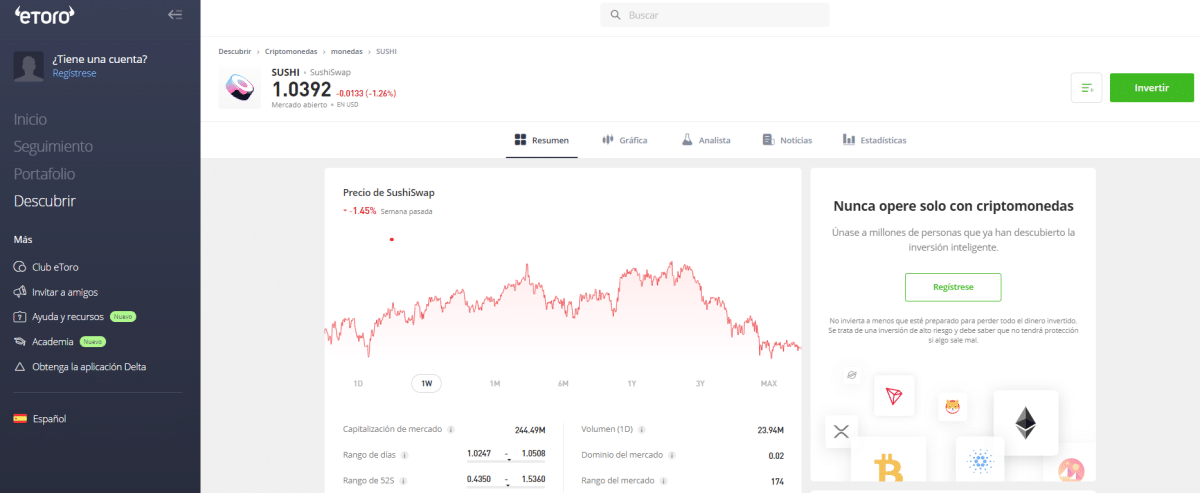Open the Regístrese link in the sidebar
Screen dimensions: 1200x493
point(74,73)
